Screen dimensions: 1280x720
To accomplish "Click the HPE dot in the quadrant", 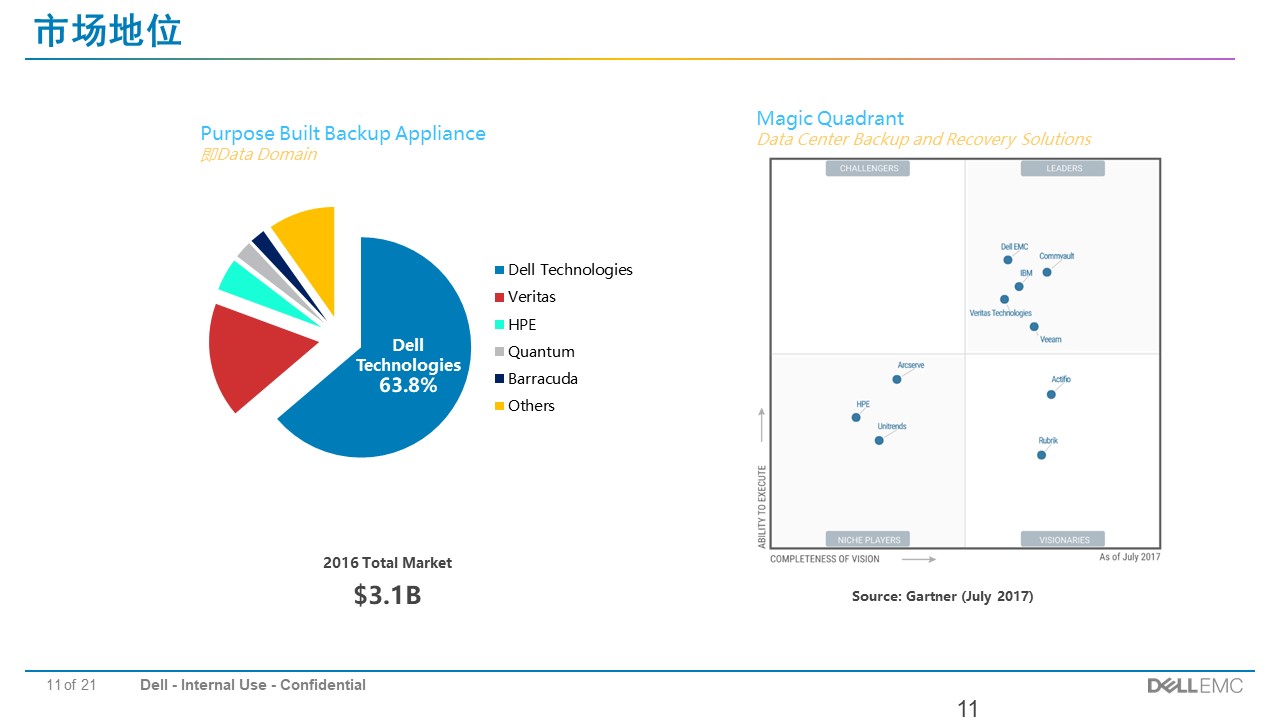I will 856,417.
